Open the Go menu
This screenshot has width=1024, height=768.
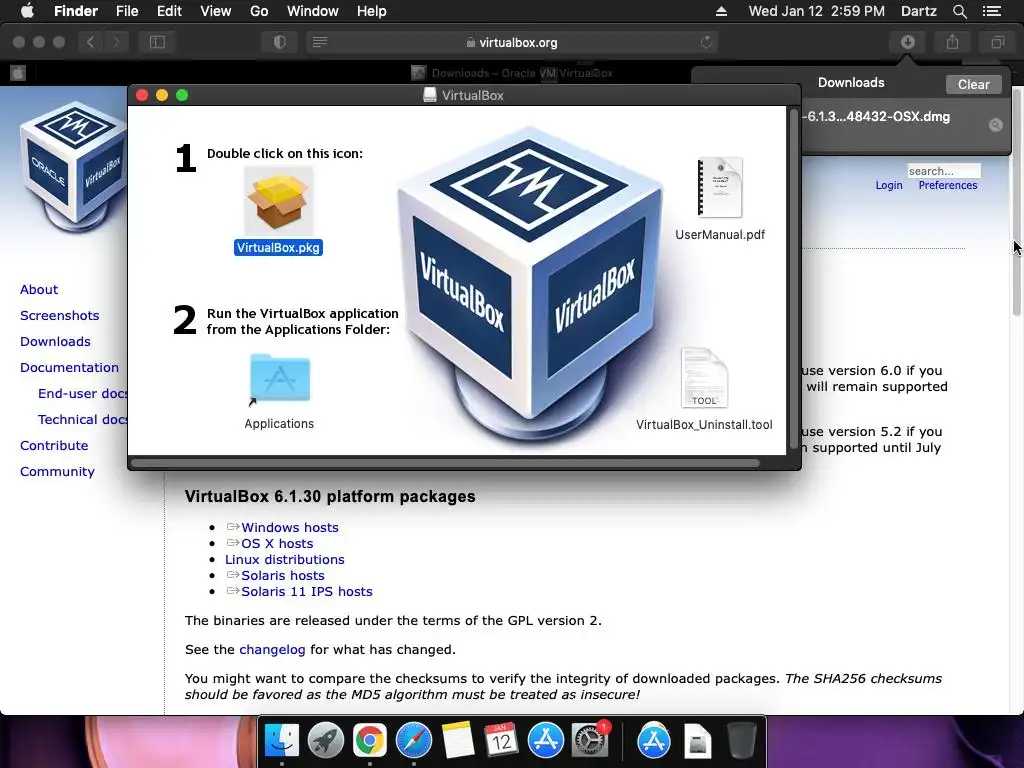click(x=259, y=11)
